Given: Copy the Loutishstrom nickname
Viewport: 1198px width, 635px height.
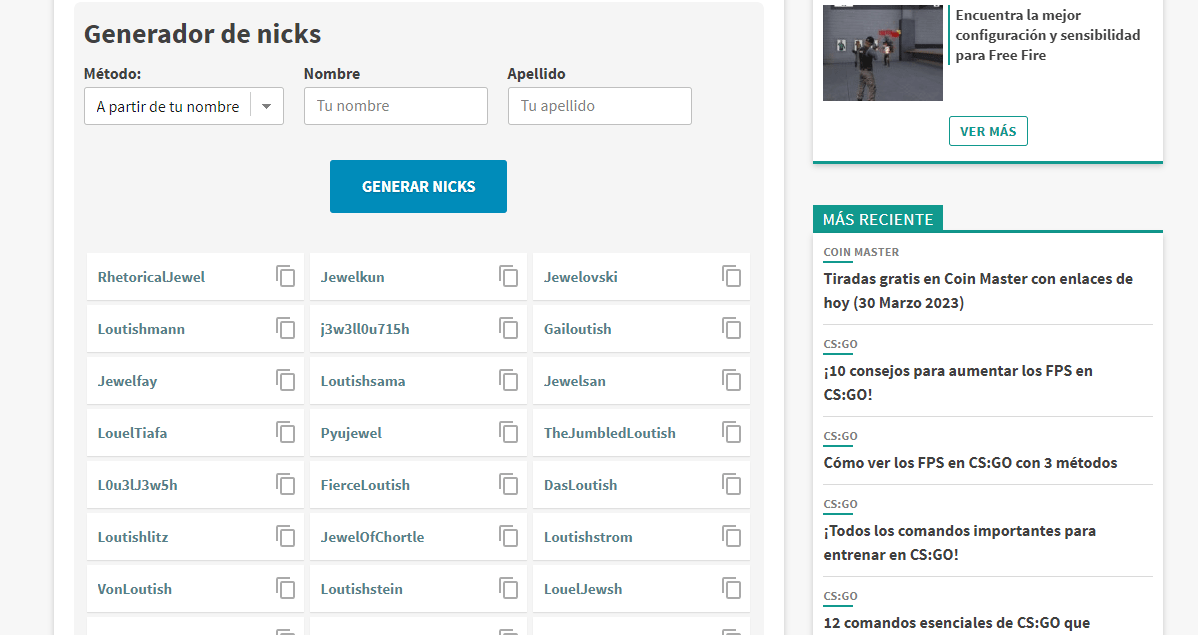Looking at the screenshot, I should point(732,537).
